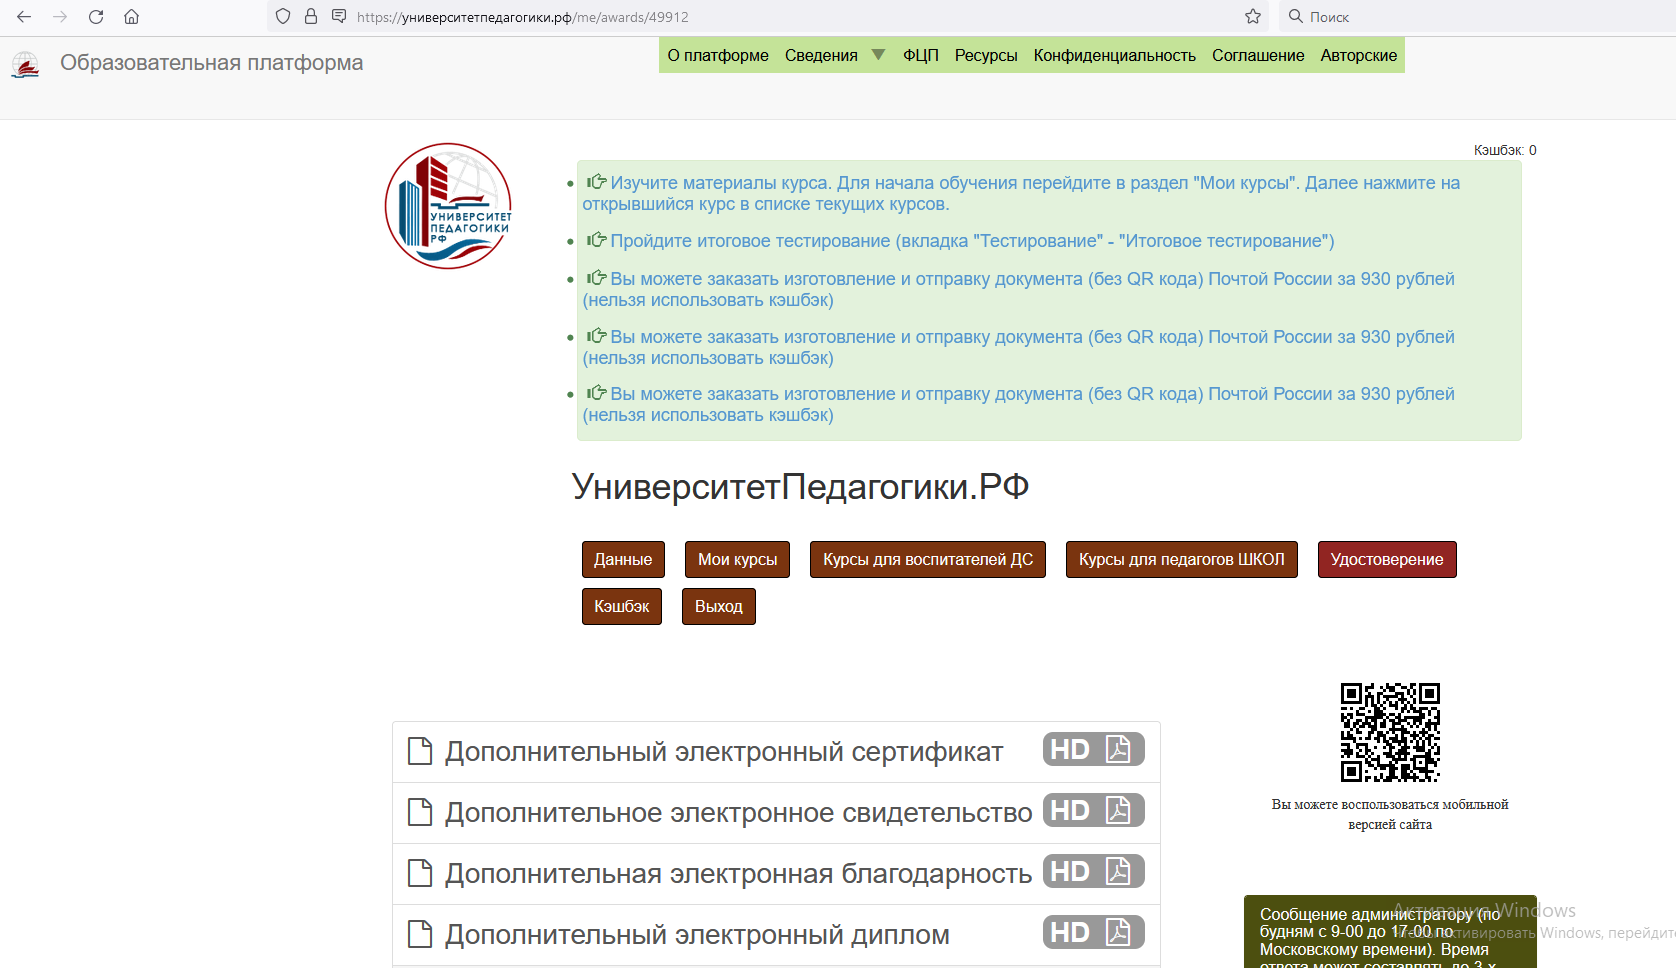Viewport: 1676px width, 968px height.
Task: Click the permissions icon beside the padlock
Action: coord(339,16)
